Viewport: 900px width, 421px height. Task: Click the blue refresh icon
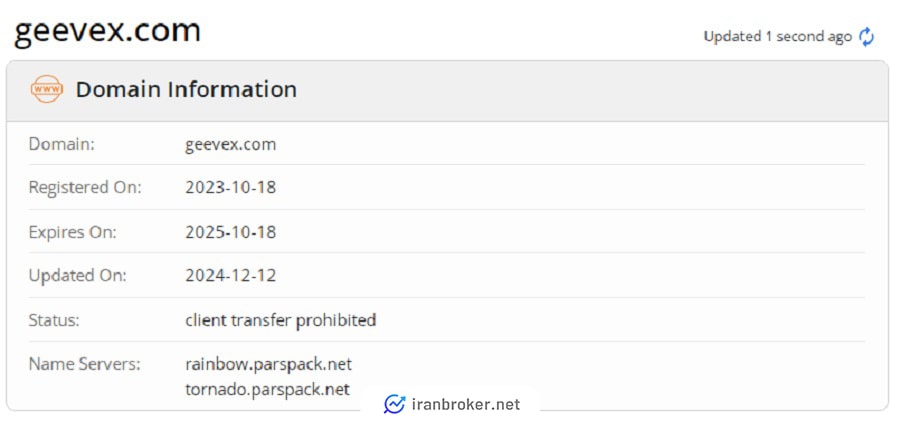pos(866,37)
